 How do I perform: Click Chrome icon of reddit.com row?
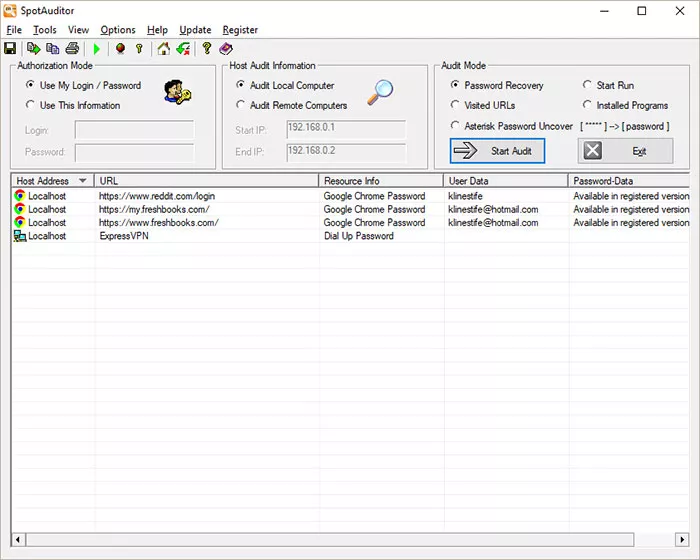coord(20,196)
